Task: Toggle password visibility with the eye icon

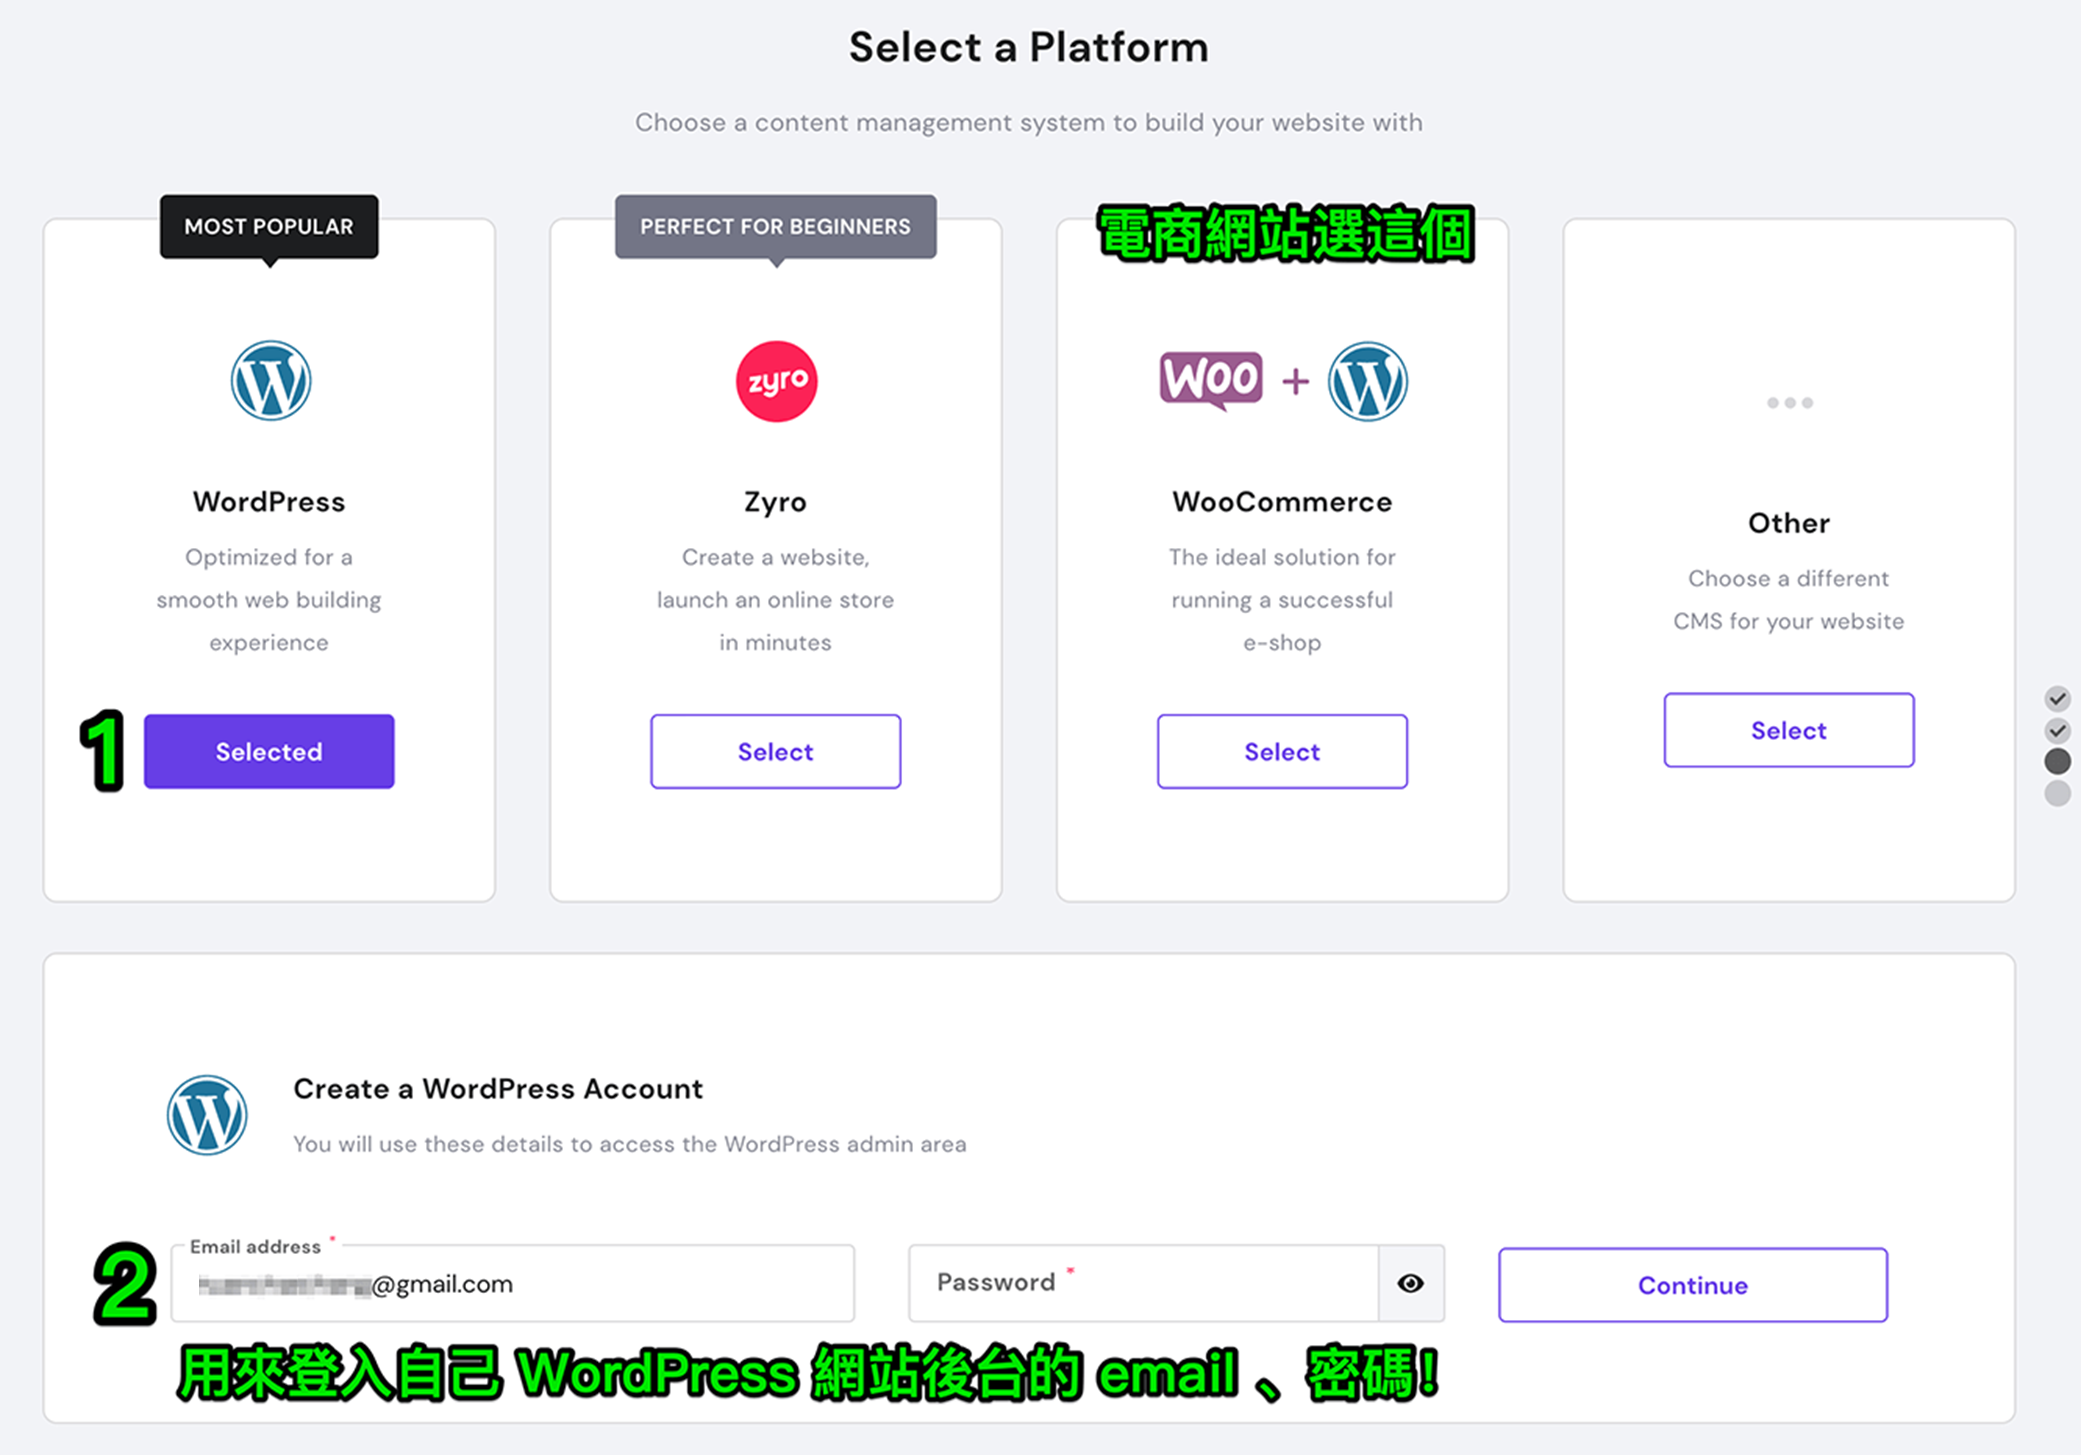Action: point(1410,1283)
